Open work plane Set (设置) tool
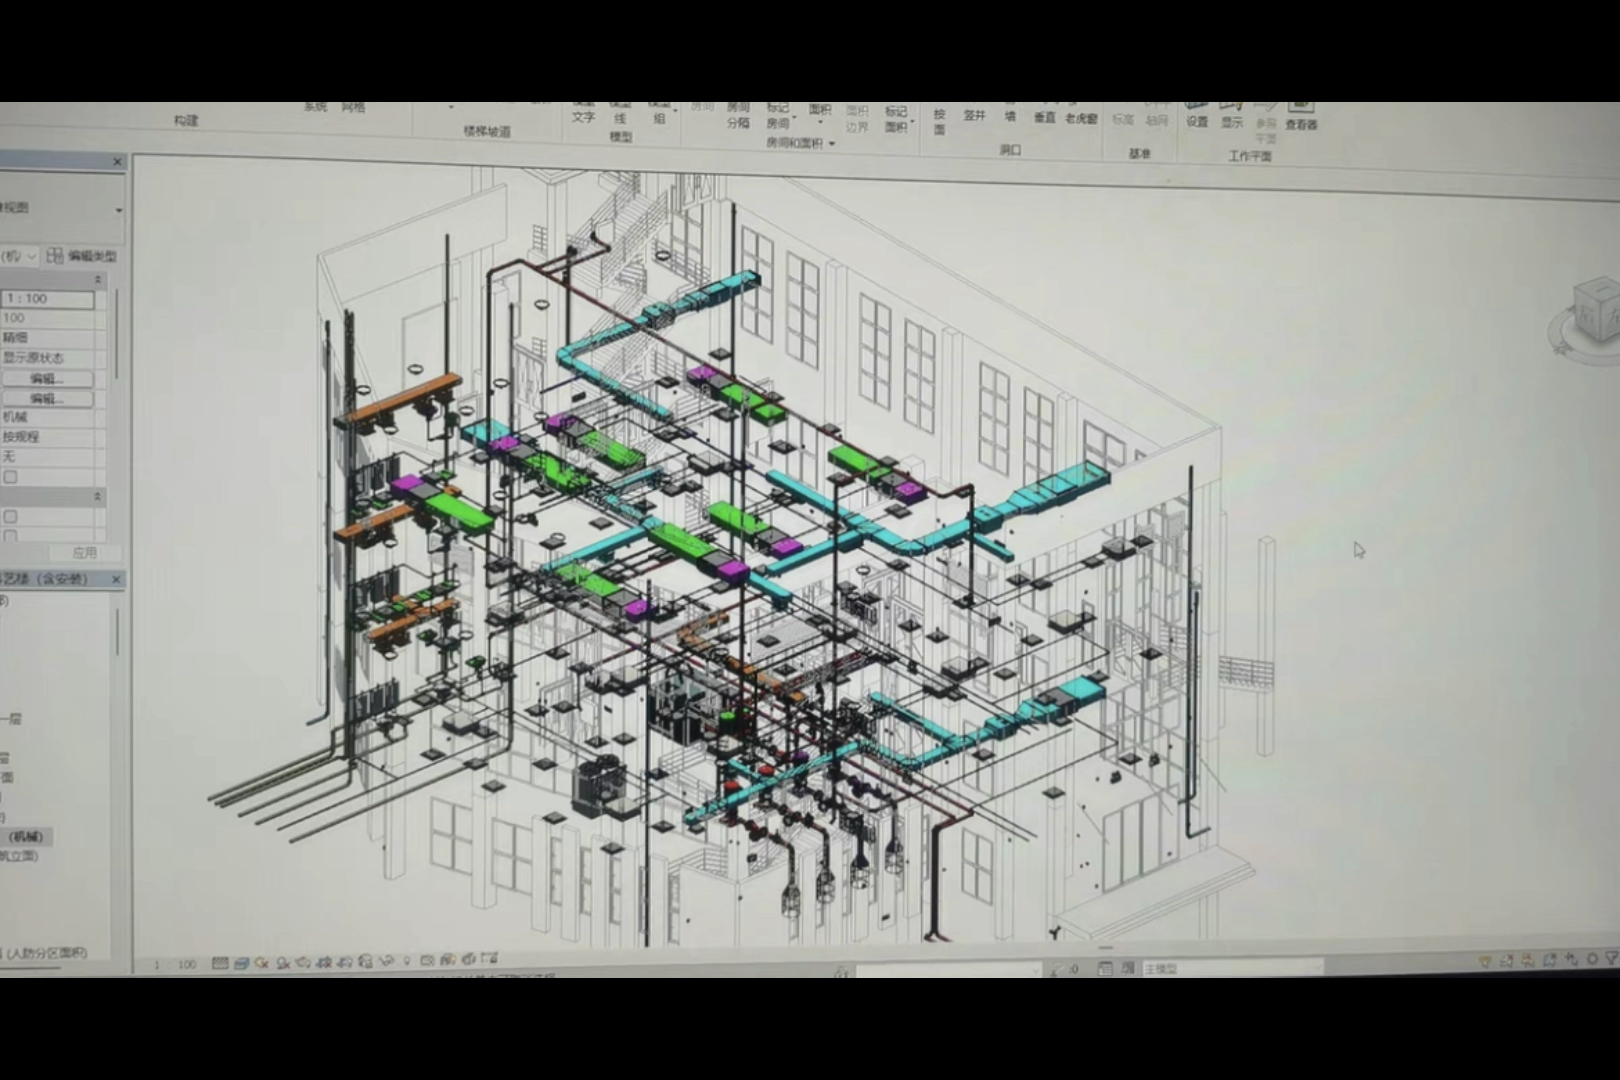 click(x=1197, y=116)
